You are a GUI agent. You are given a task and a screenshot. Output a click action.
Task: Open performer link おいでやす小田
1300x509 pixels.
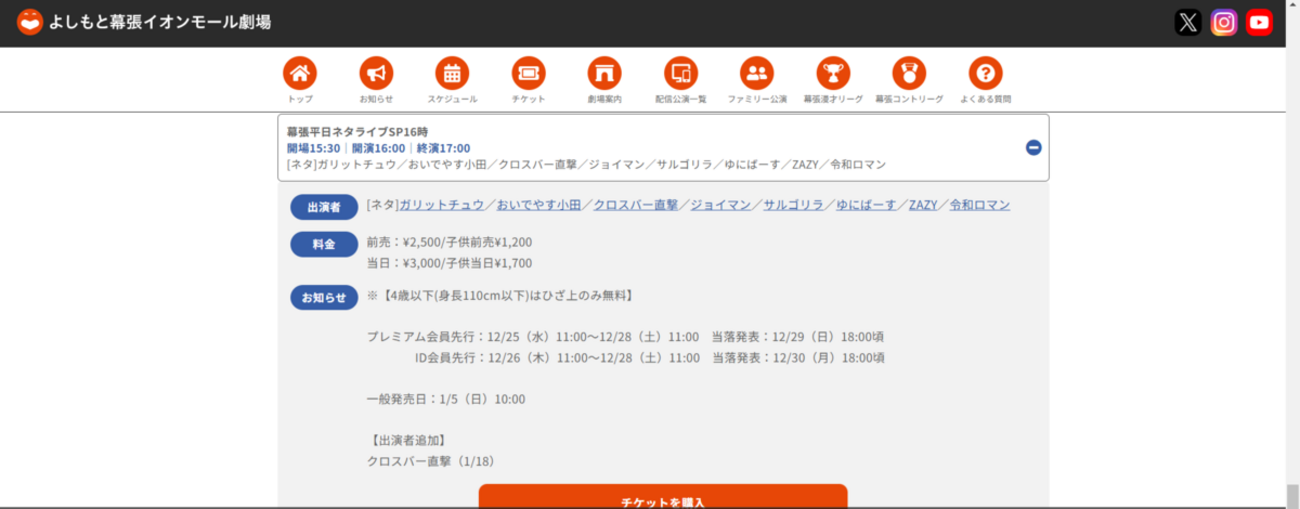pos(539,204)
